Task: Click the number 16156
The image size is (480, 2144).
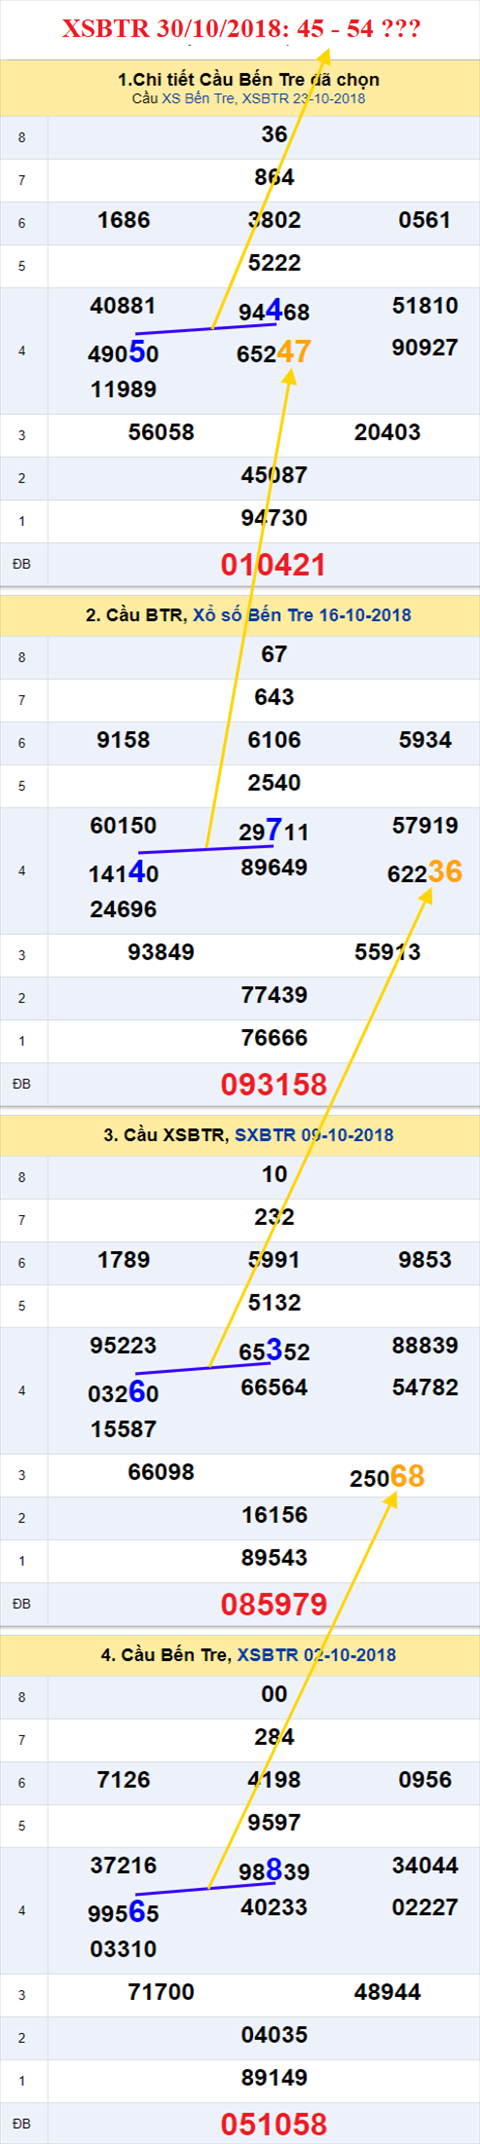Action: coord(274,1516)
